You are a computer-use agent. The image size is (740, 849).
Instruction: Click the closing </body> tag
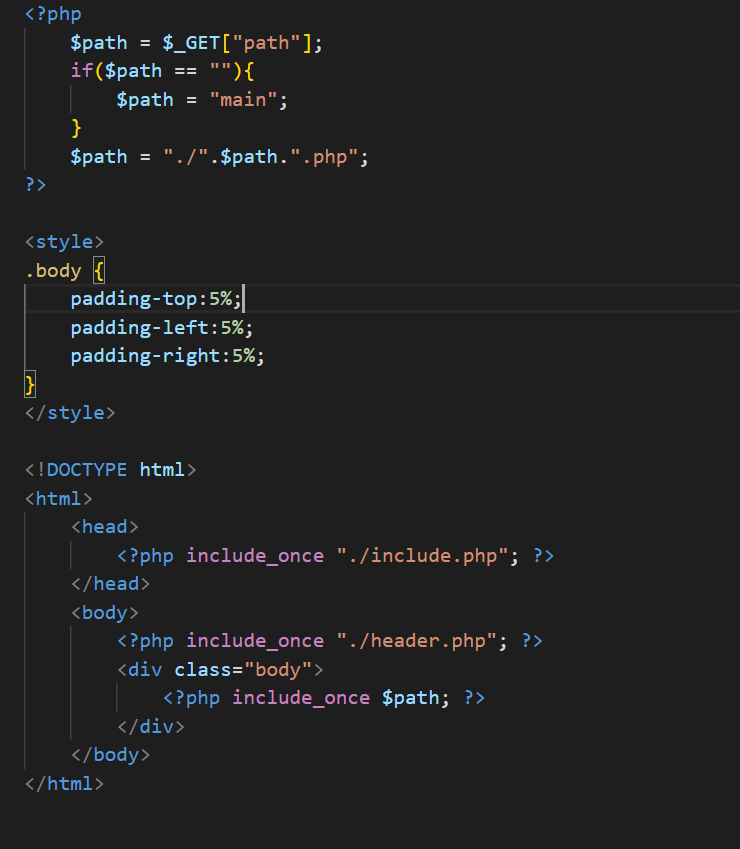click(x=110, y=755)
